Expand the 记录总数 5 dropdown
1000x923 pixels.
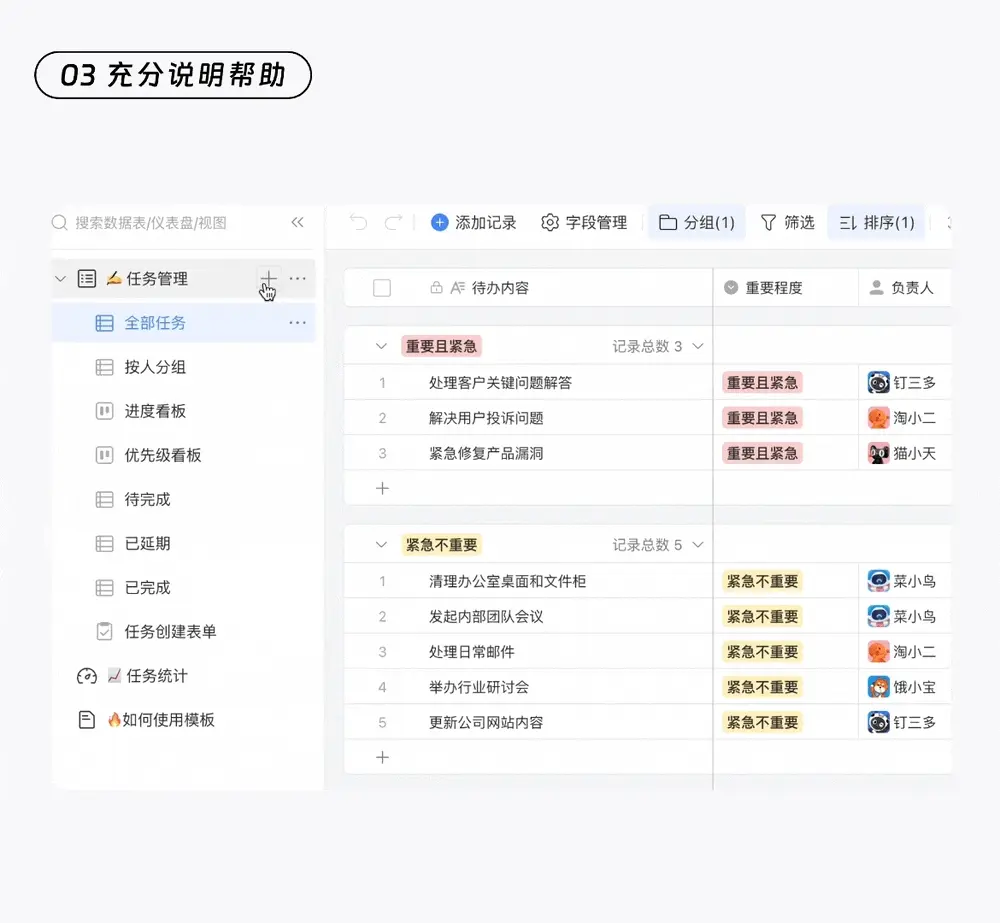point(698,545)
